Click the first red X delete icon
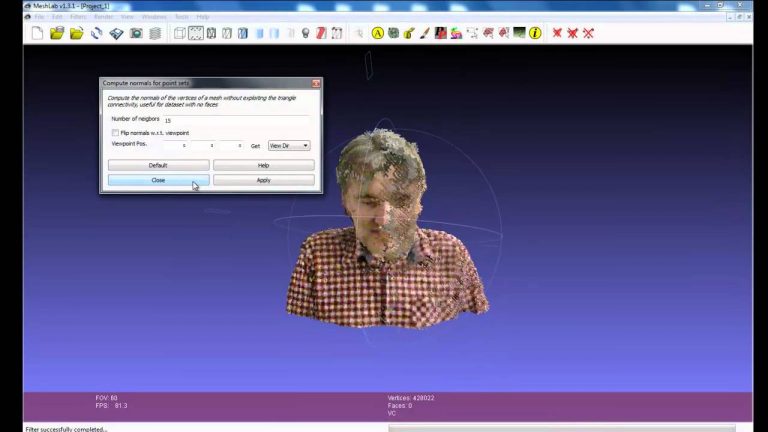 point(557,33)
